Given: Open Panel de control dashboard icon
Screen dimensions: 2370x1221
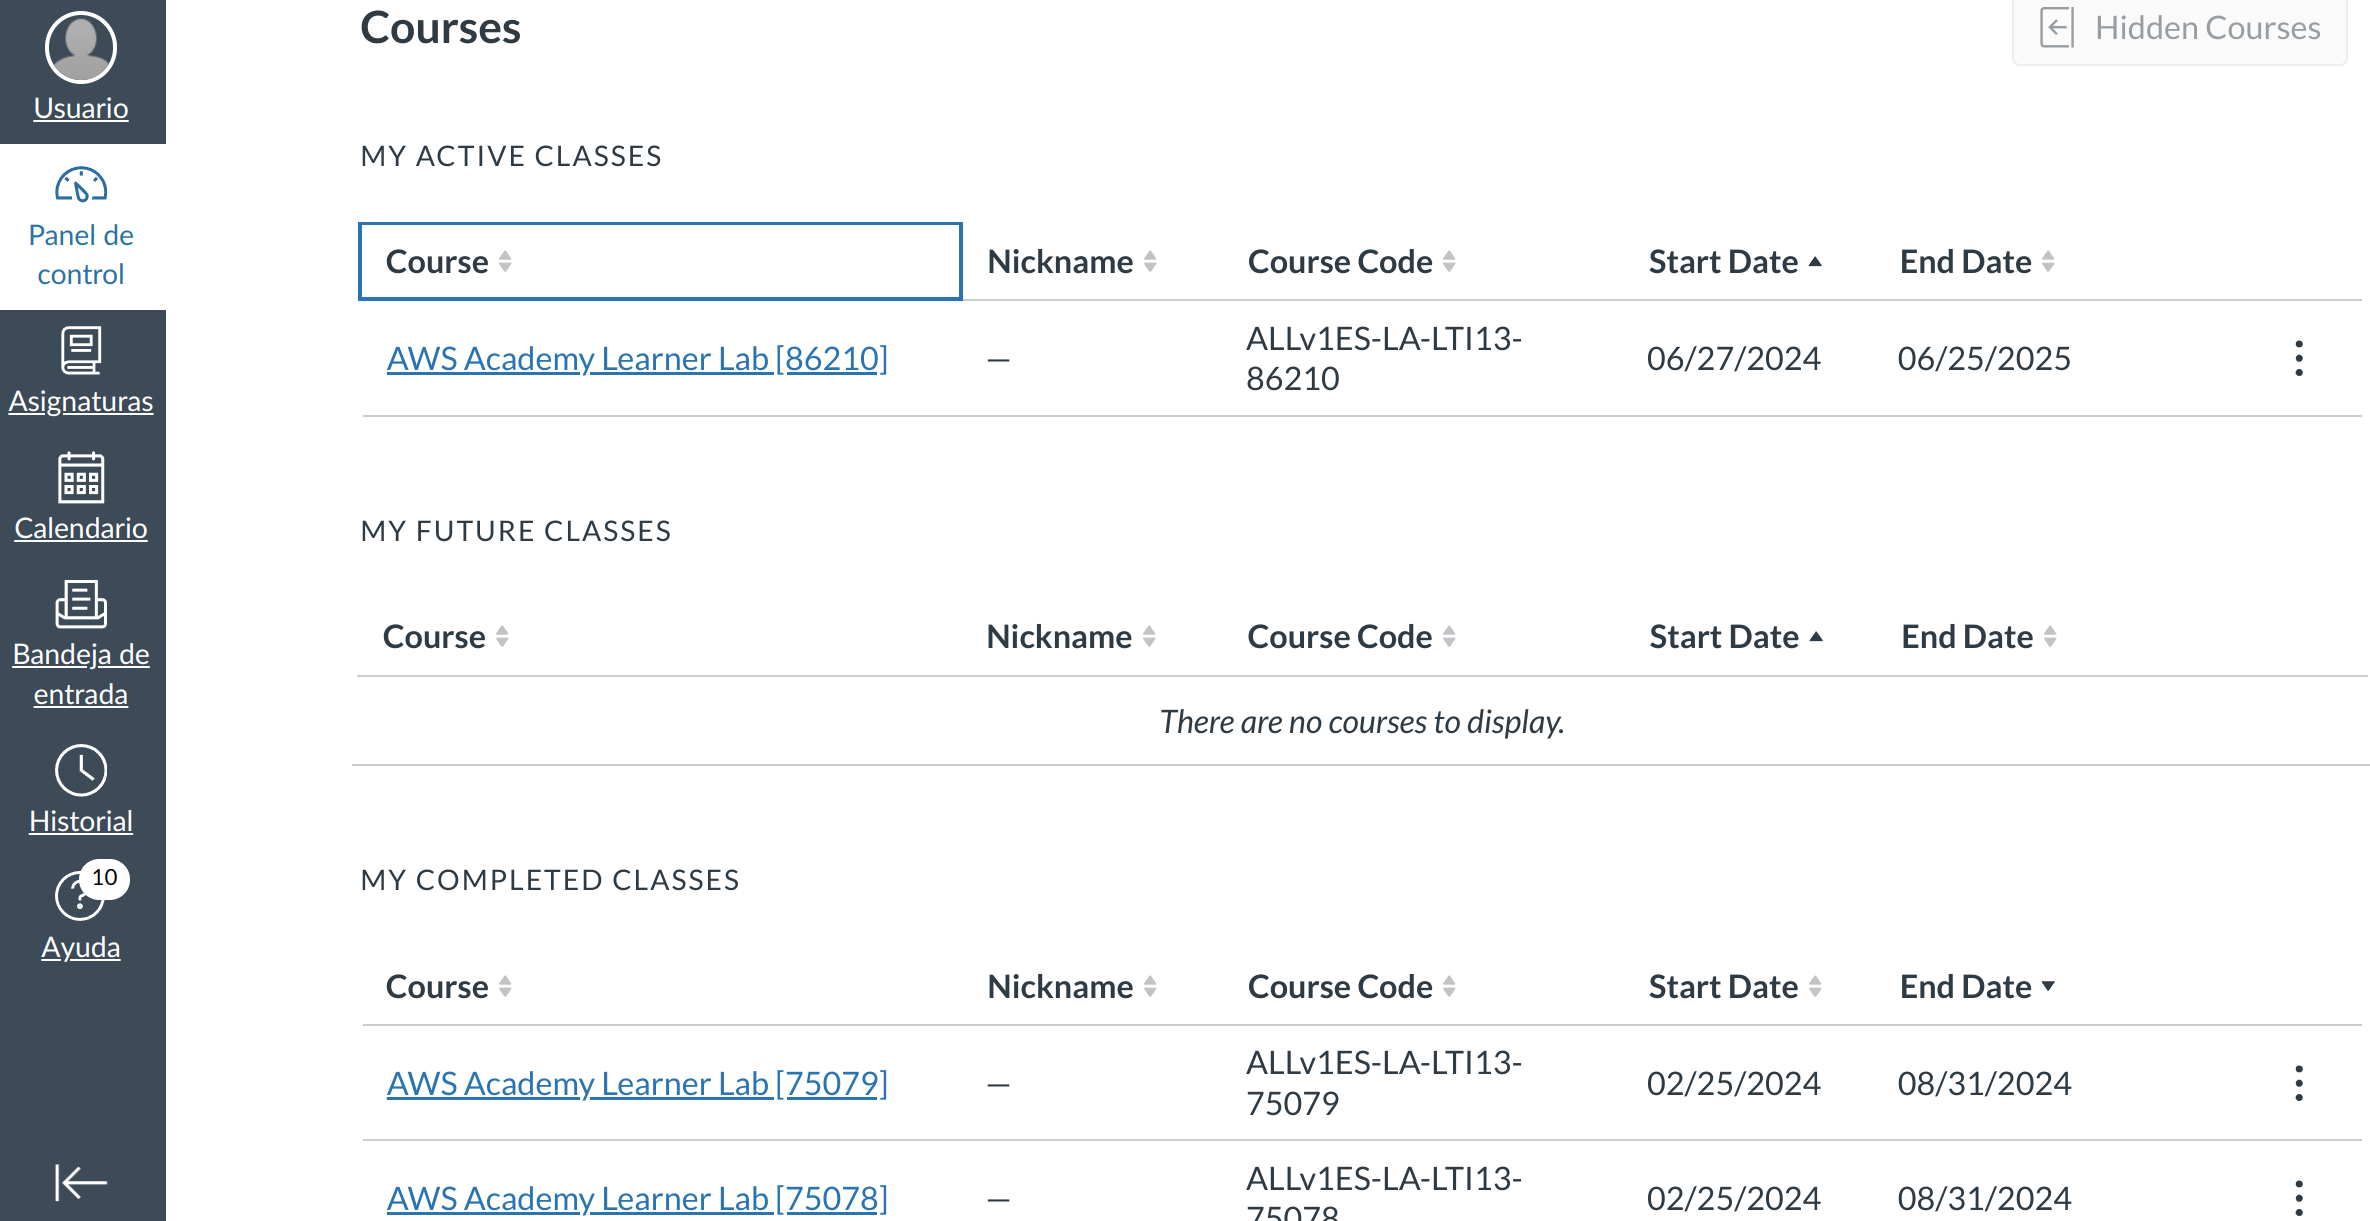Looking at the screenshot, I should point(81,185).
